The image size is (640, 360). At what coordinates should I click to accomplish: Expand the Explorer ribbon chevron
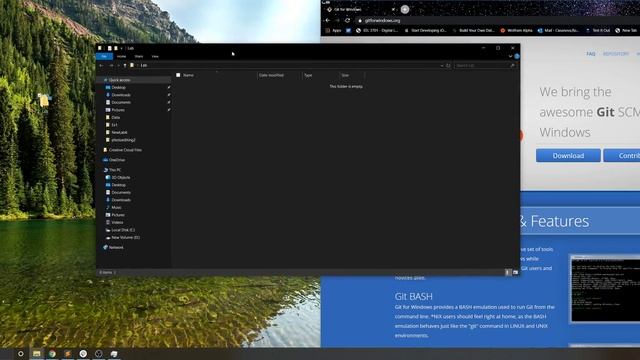[510, 56]
